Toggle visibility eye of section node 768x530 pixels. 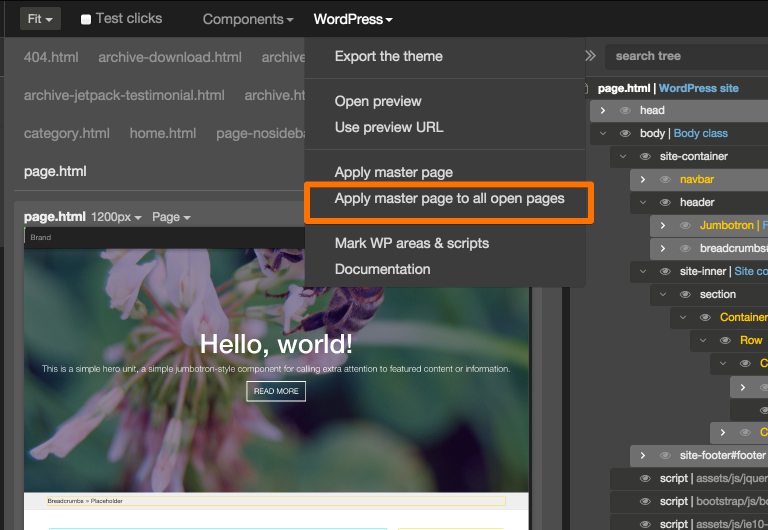685,294
